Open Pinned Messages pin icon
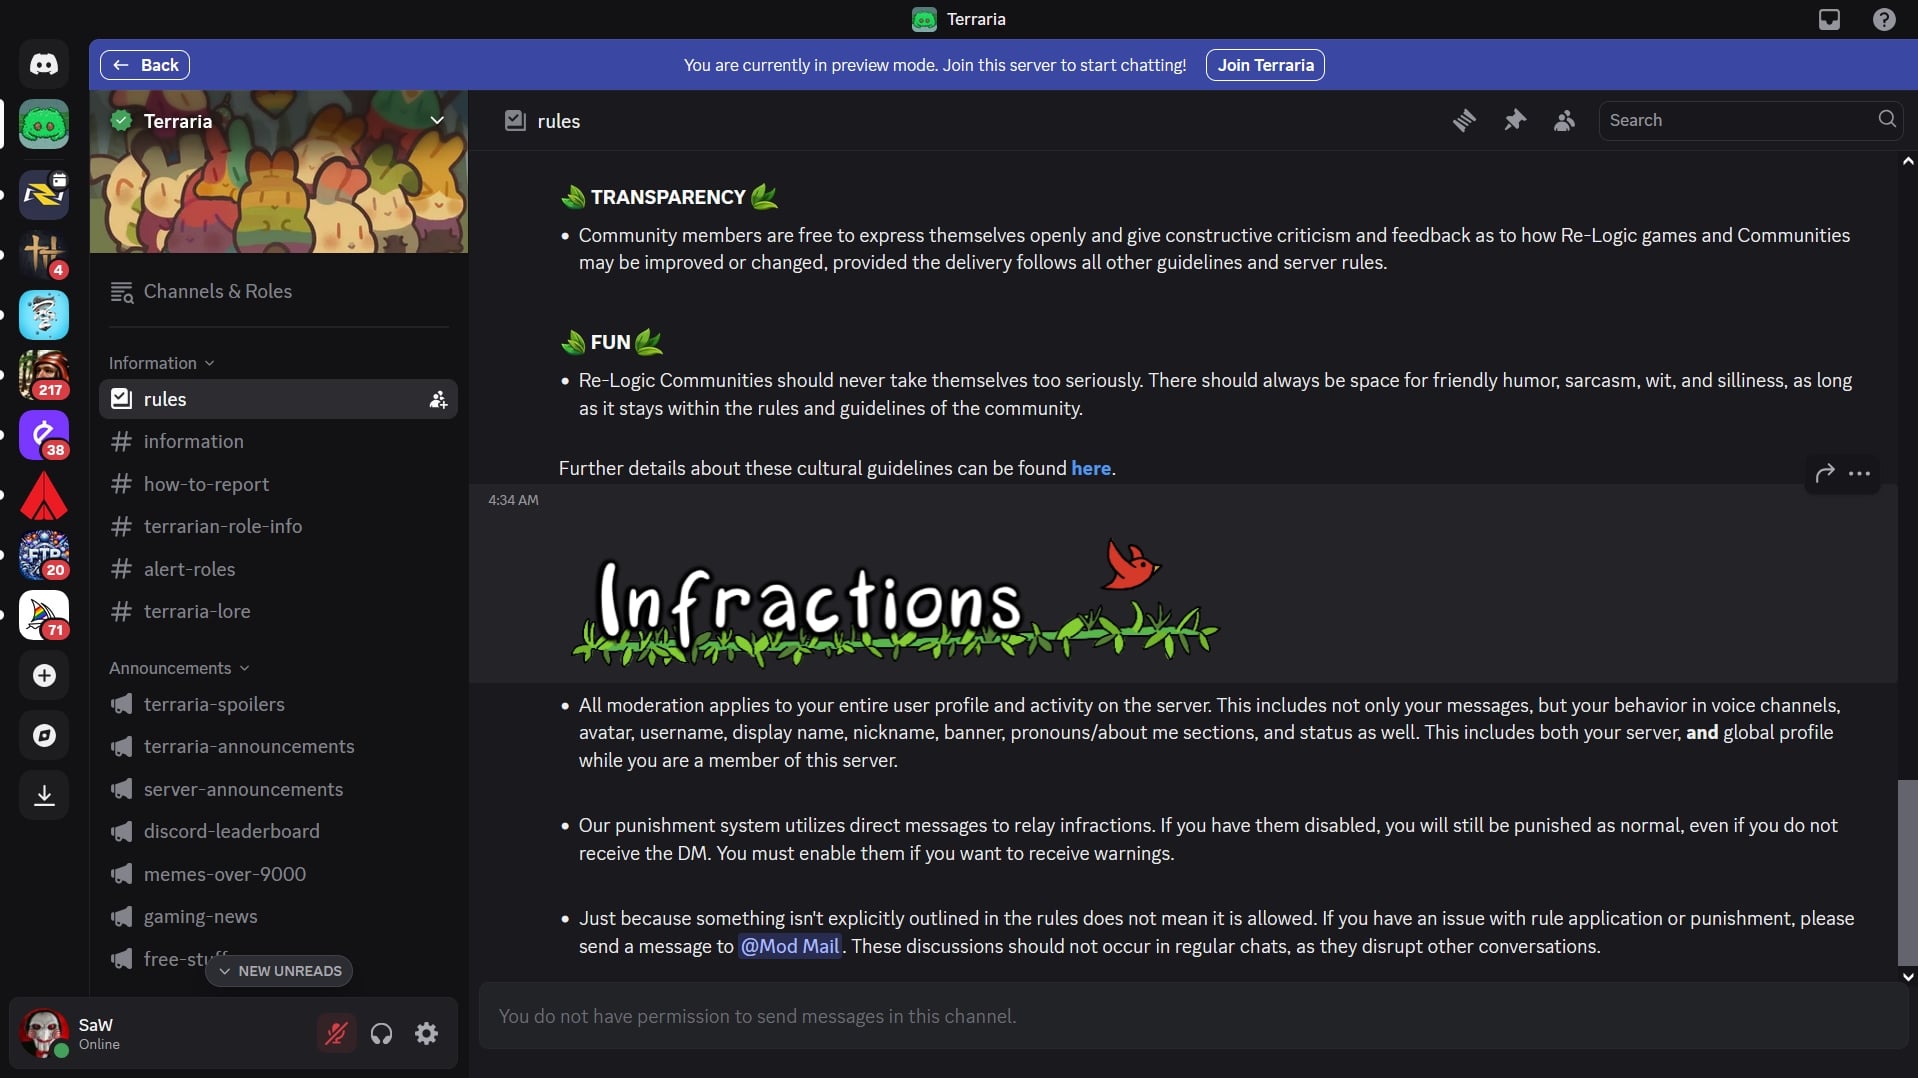This screenshot has height=1078, width=1918. click(1515, 120)
